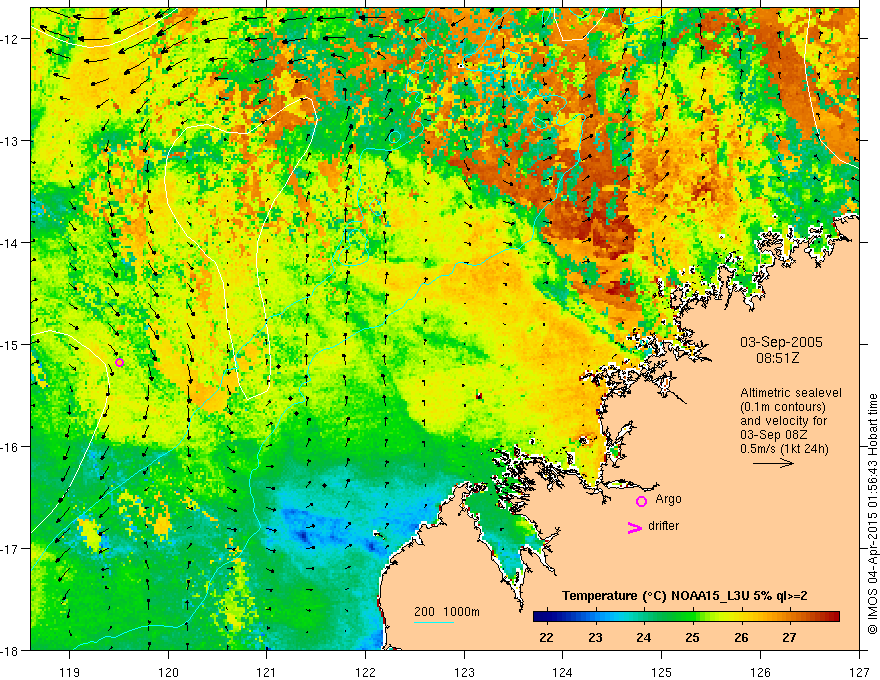The width and height of the screenshot is (880, 680).
Task: Click the cyan 200 1000m isobath line sample
Action: tap(434, 622)
